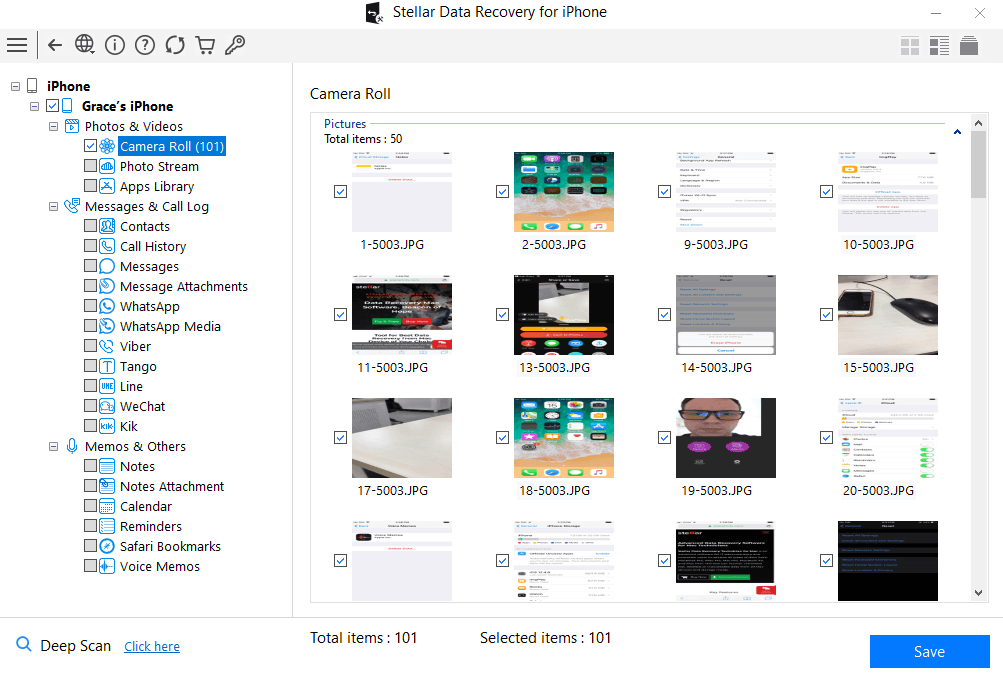This screenshot has width=1003, height=683.
Task: Uncheck the Camera Roll checkbox
Action: click(90, 146)
